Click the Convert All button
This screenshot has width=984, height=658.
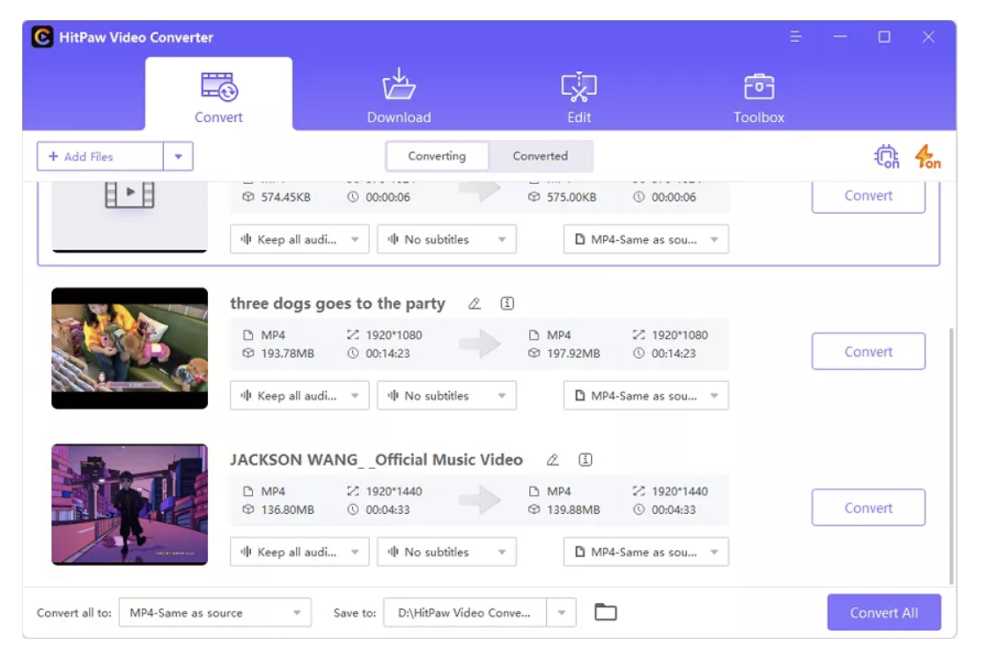pos(883,613)
